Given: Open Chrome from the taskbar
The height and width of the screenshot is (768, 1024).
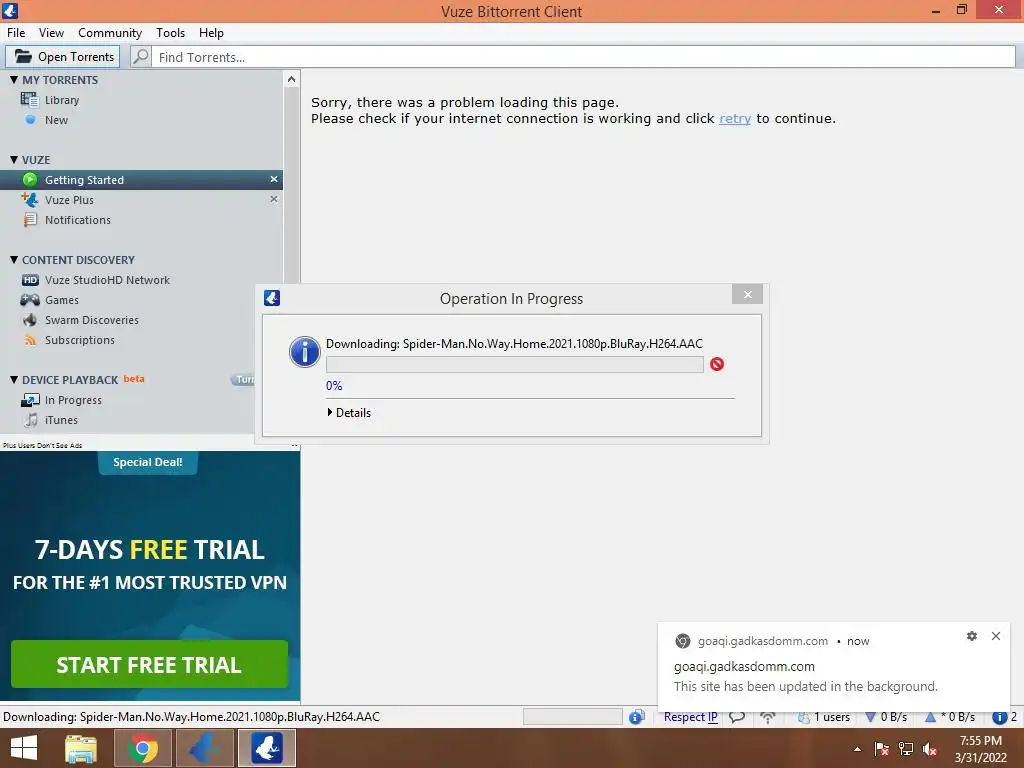Looking at the screenshot, I should coord(142,748).
